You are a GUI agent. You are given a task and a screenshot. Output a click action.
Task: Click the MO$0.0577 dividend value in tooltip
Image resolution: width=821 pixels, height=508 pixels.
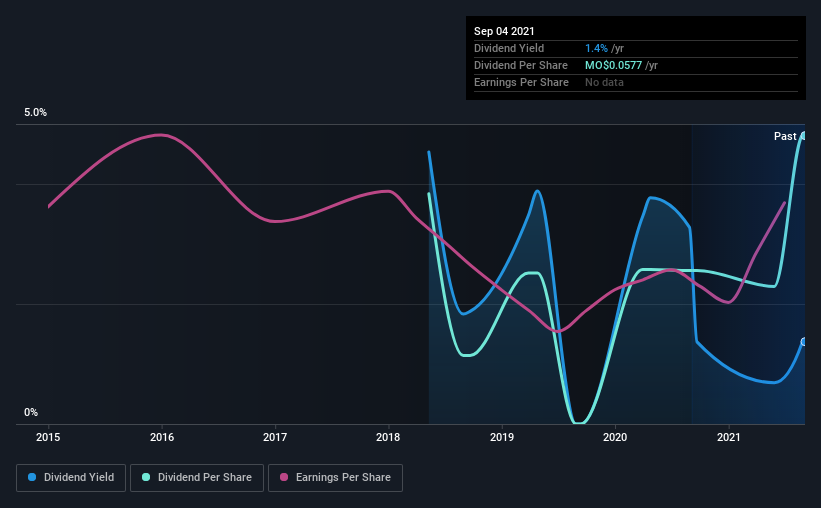pyautogui.click(x=613, y=65)
